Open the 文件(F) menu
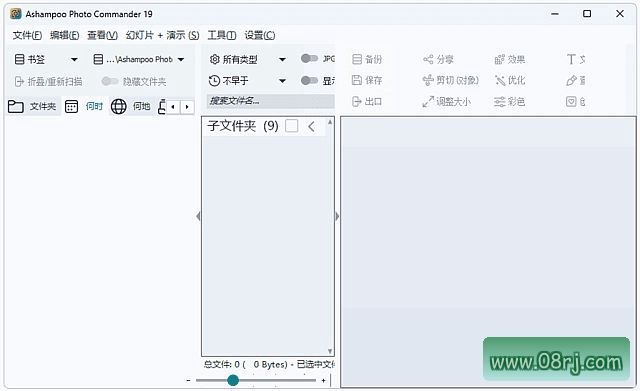Image resolution: width=640 pixels, height=391 pixels. [x=27, y=36]
